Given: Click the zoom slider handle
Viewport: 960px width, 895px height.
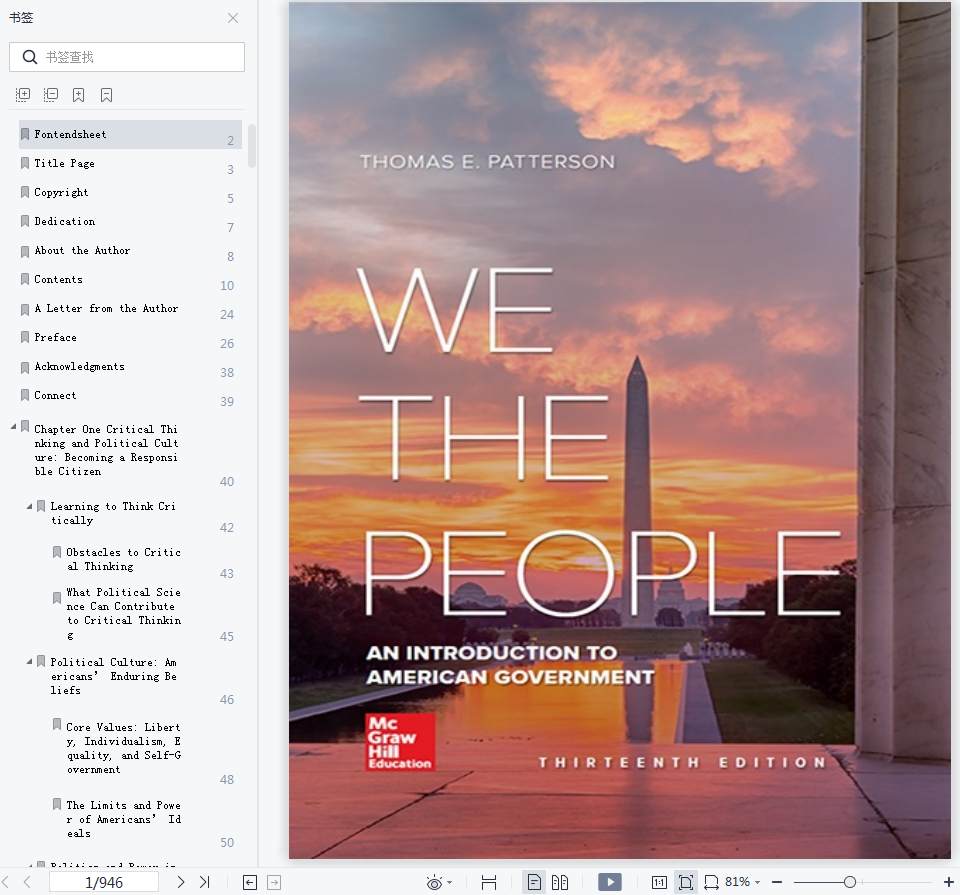Looking at the screenshot, I should point(850,882).
